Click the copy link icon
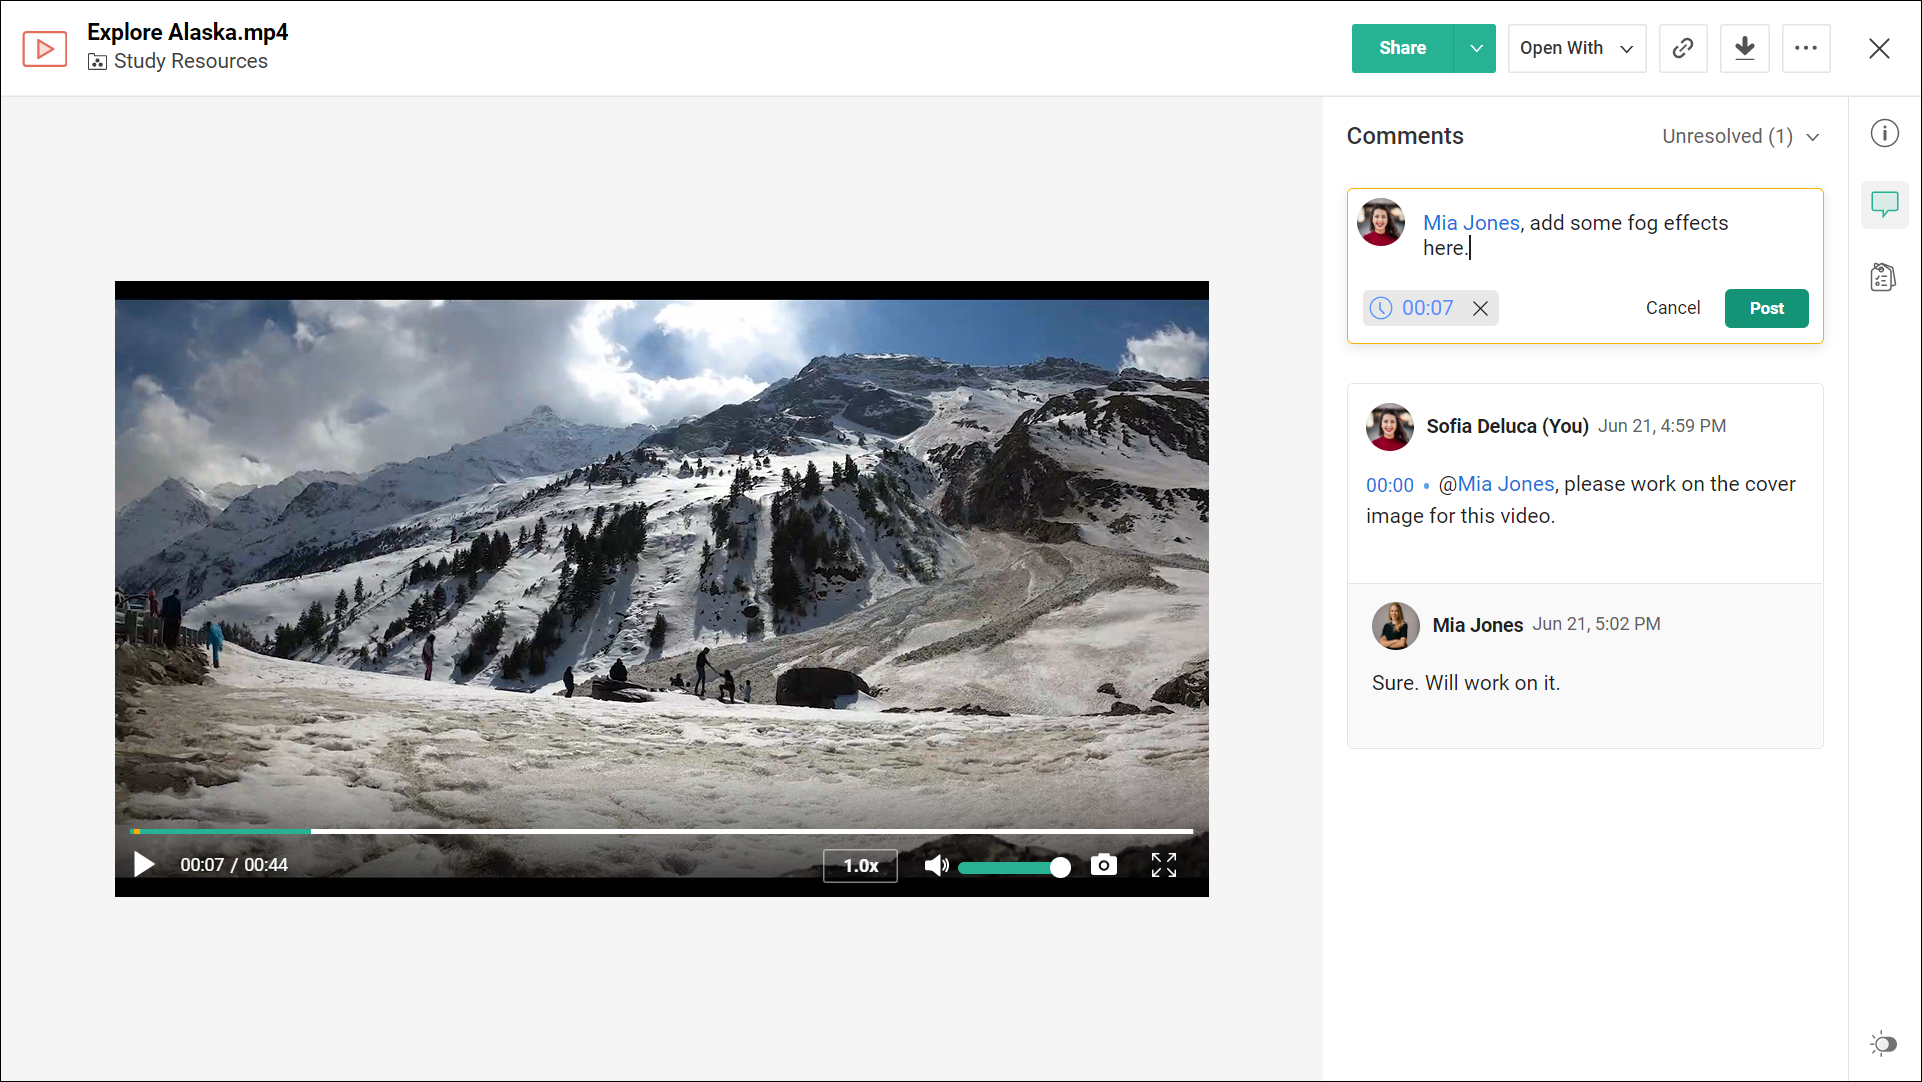 (1683, 48)
